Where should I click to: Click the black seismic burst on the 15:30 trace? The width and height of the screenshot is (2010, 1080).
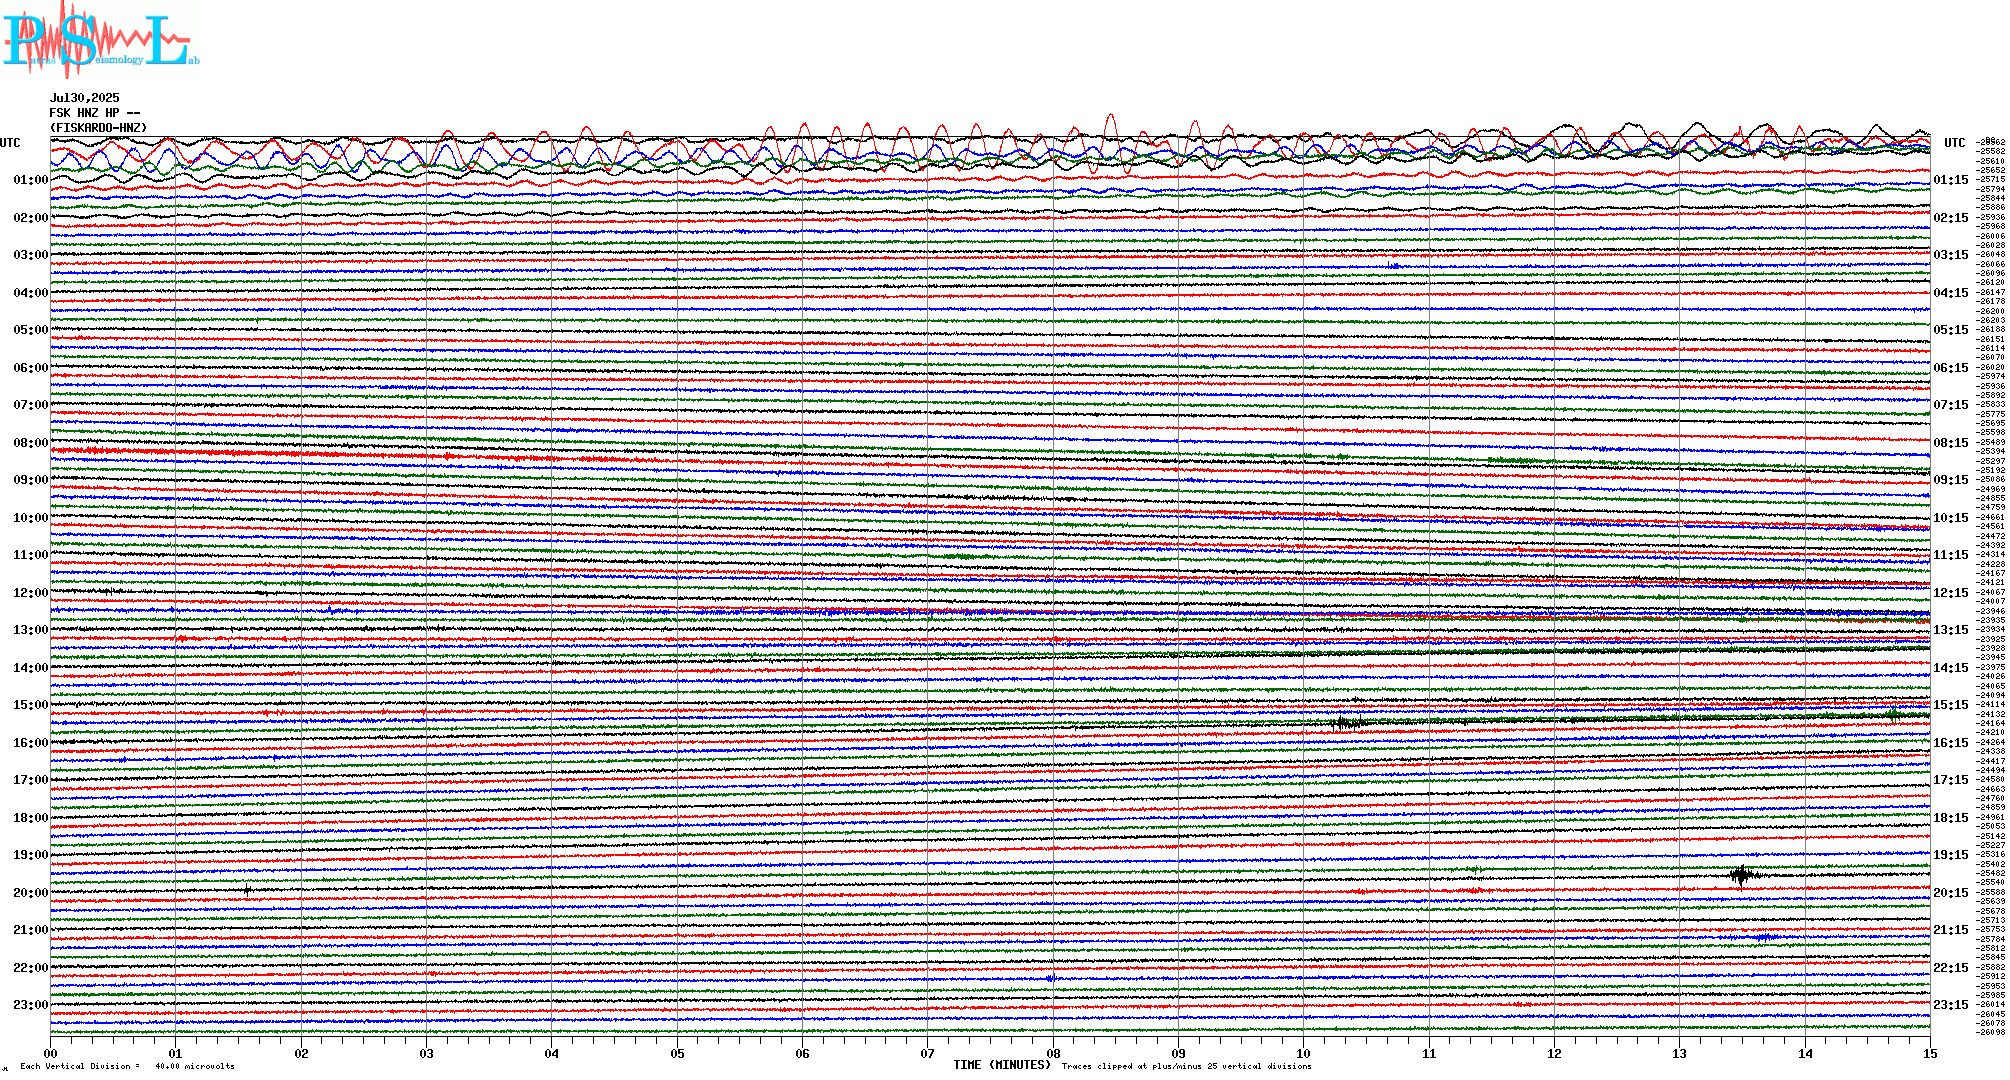[x=1347, y=722]
